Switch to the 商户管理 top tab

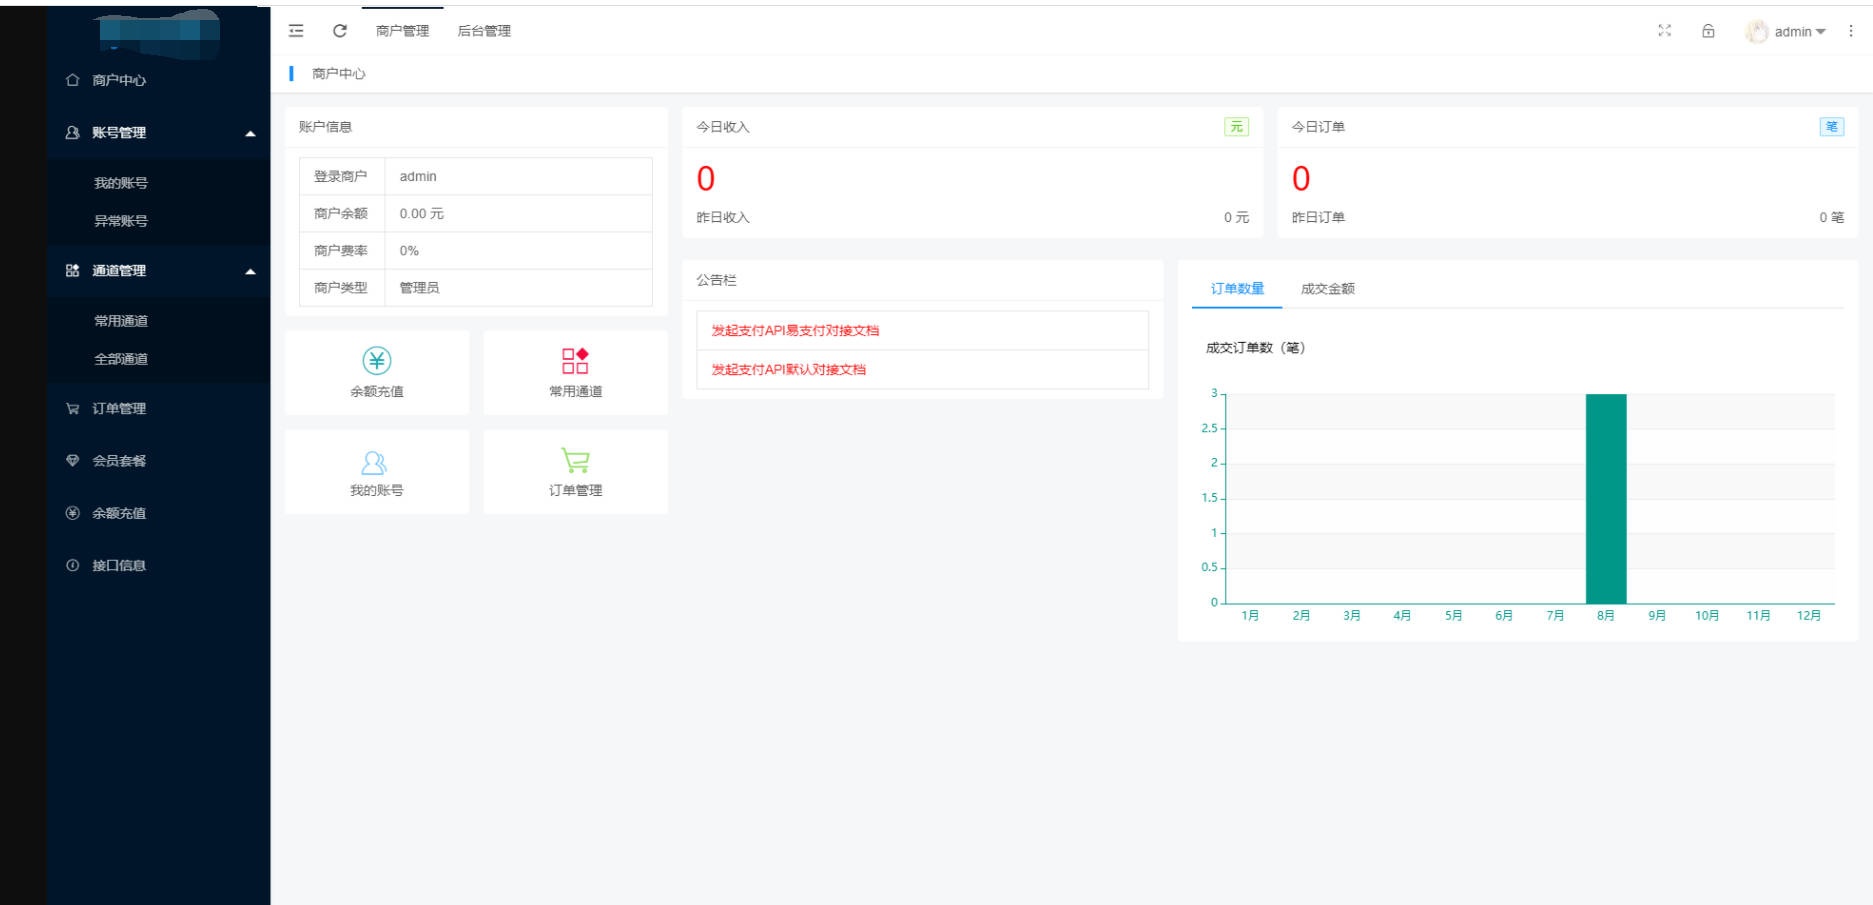tap(402, 31)
